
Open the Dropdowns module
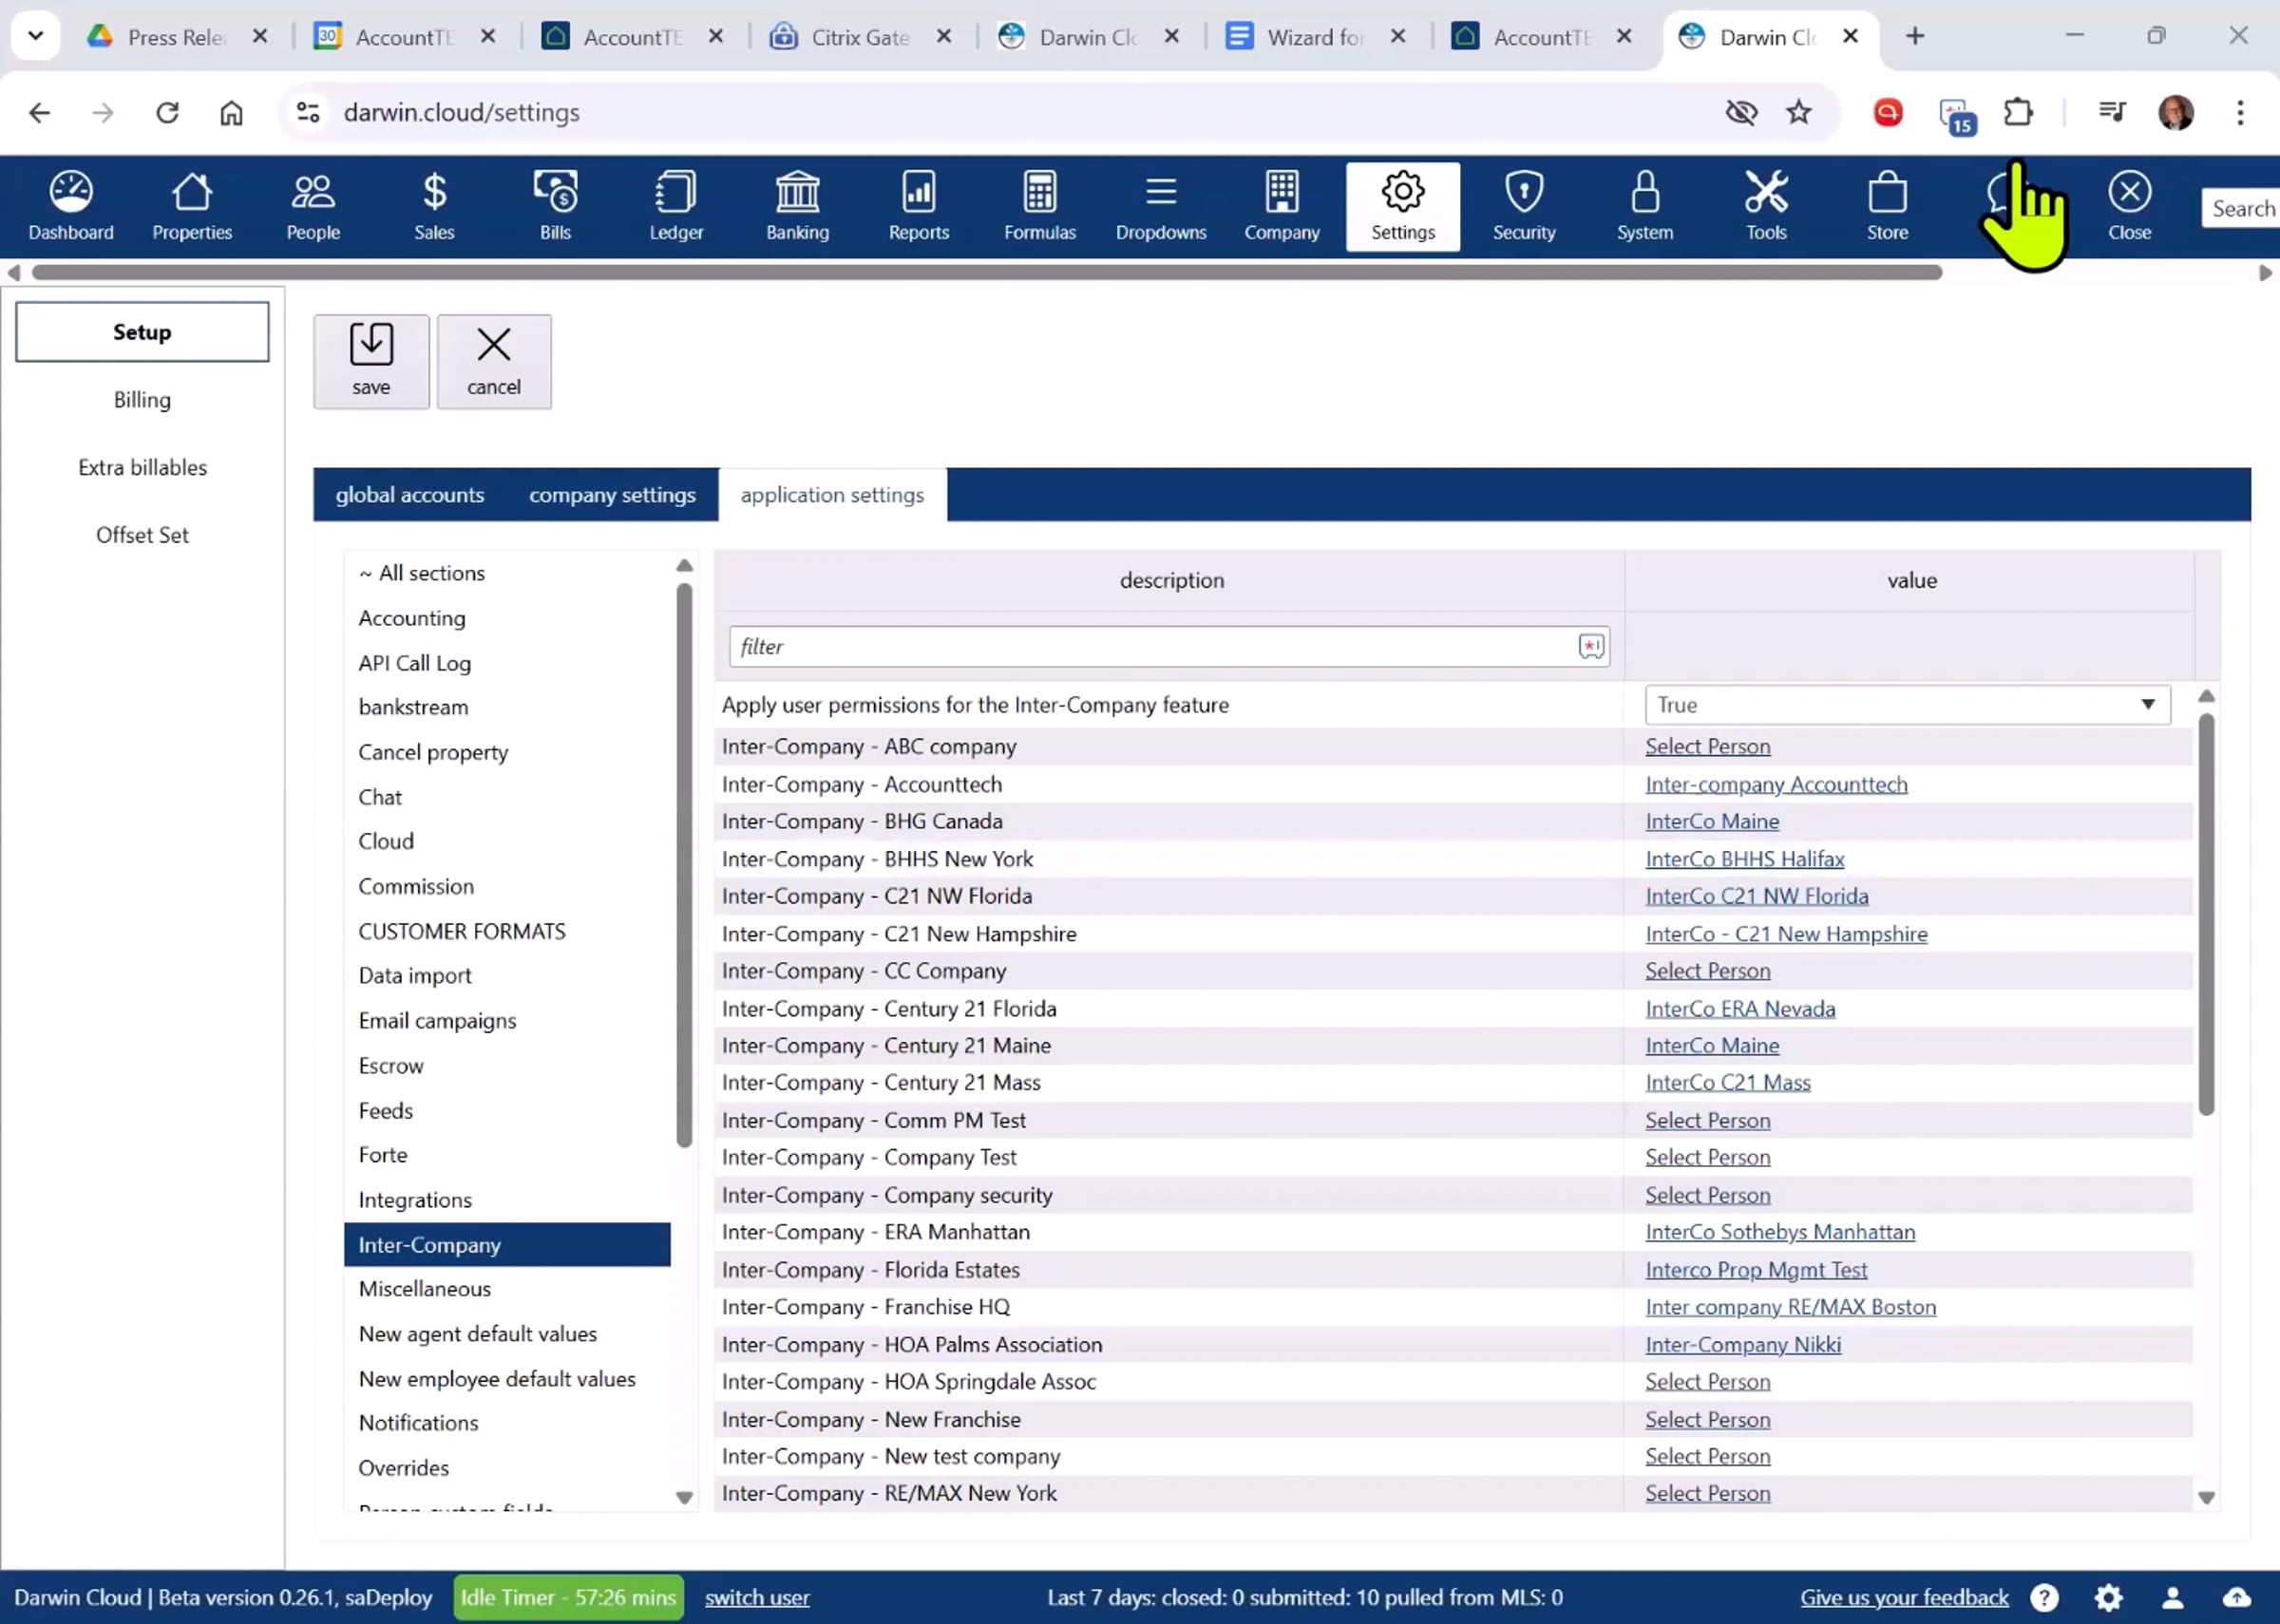[x=1161, y=207]
